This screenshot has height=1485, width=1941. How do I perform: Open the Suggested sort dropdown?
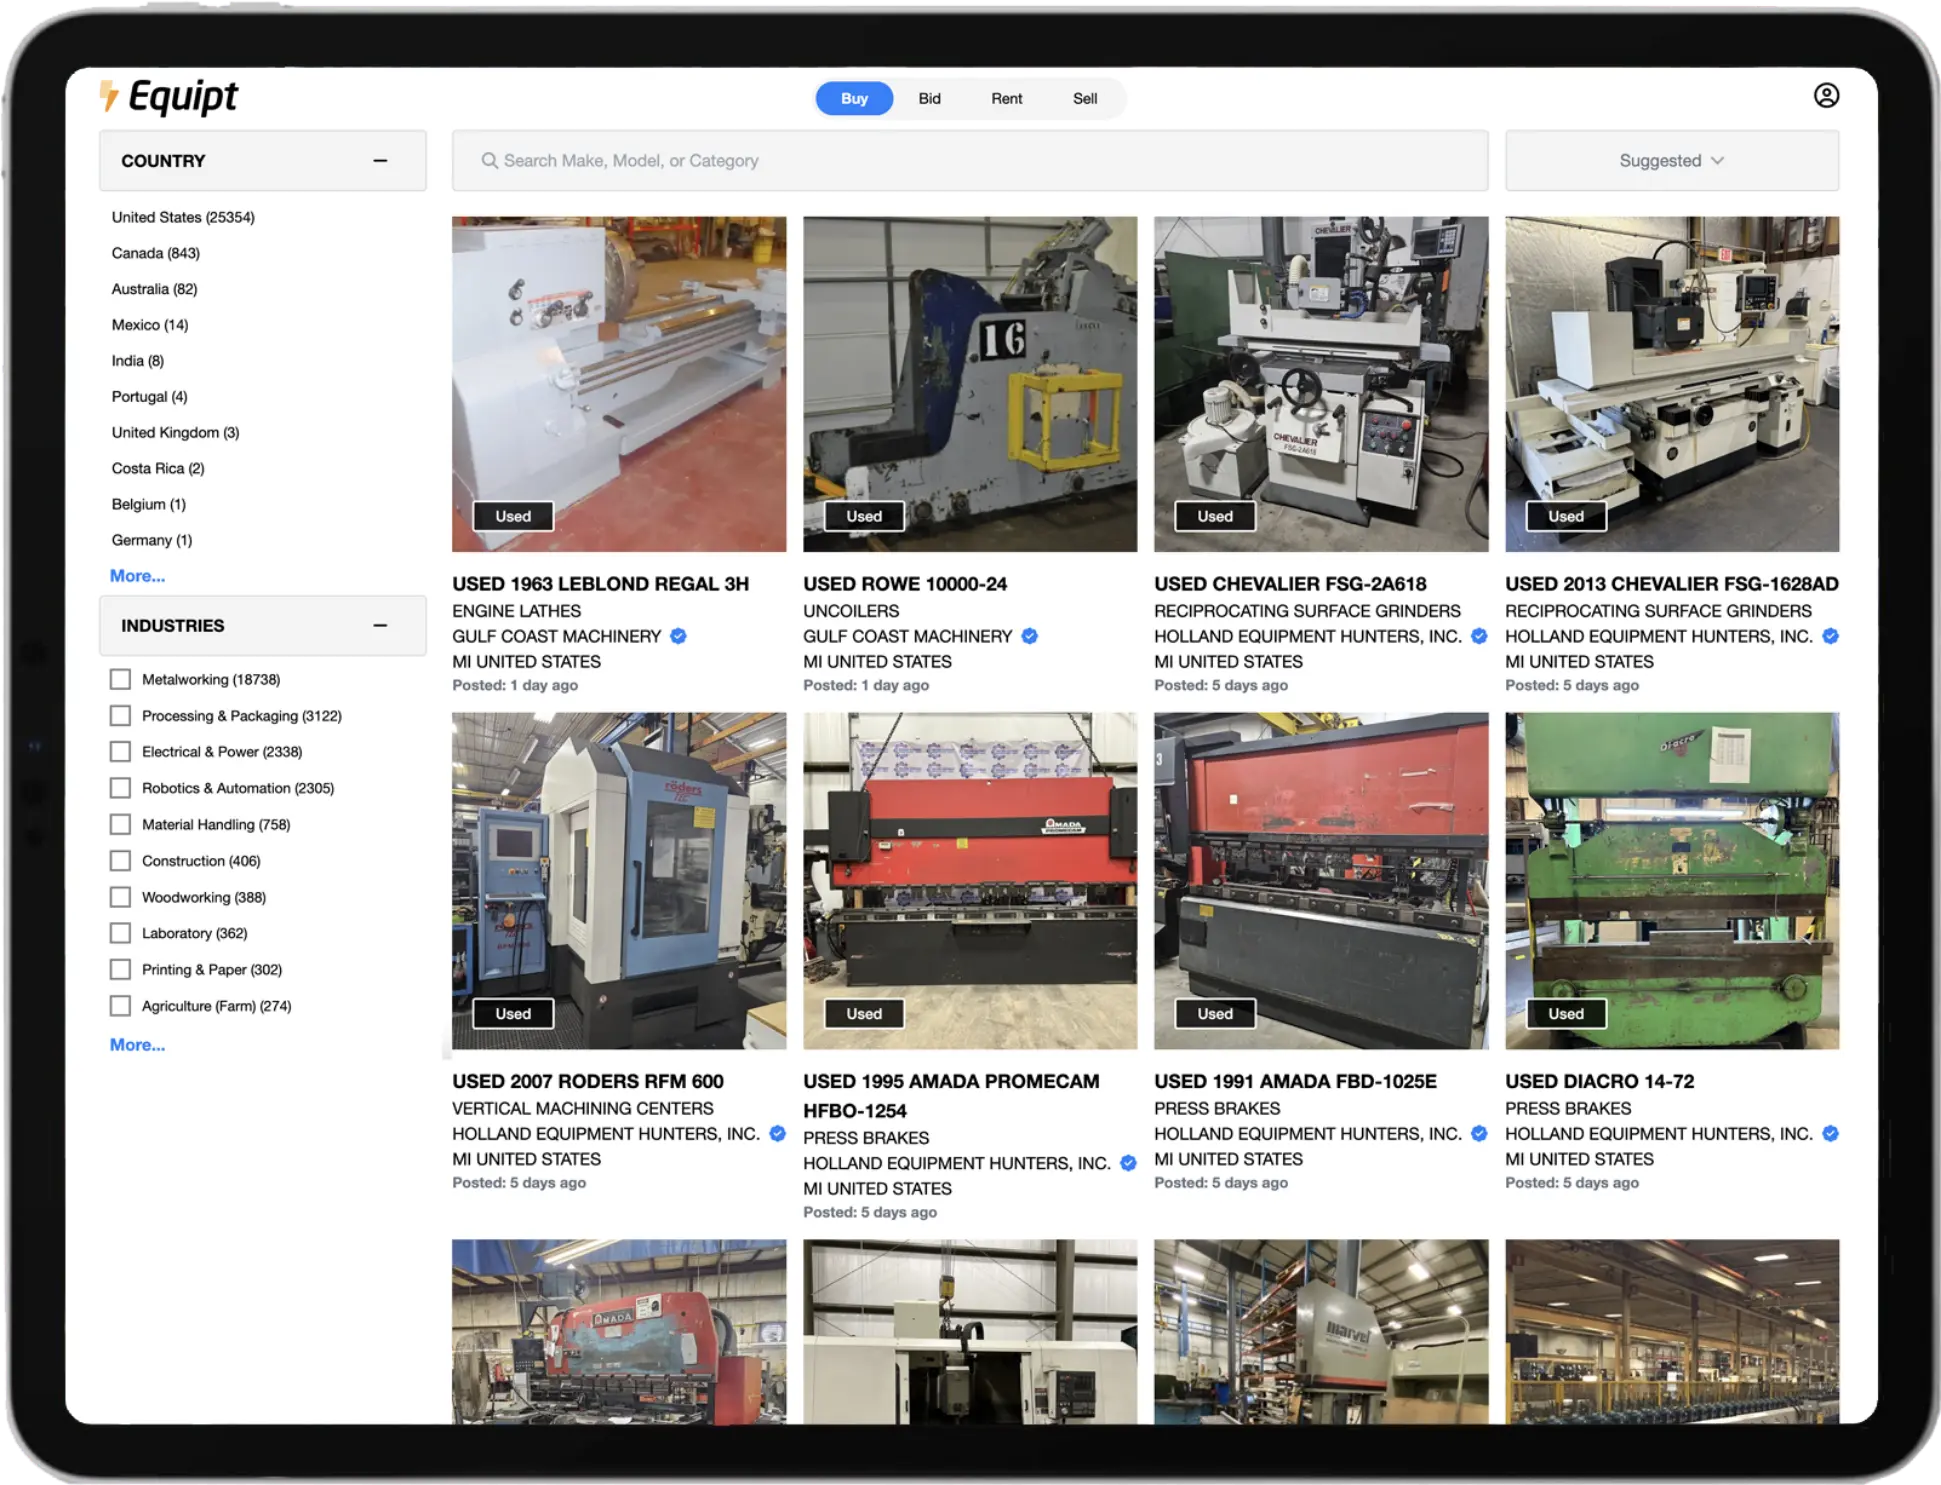pyautogui.click(x=1671, y=161)
